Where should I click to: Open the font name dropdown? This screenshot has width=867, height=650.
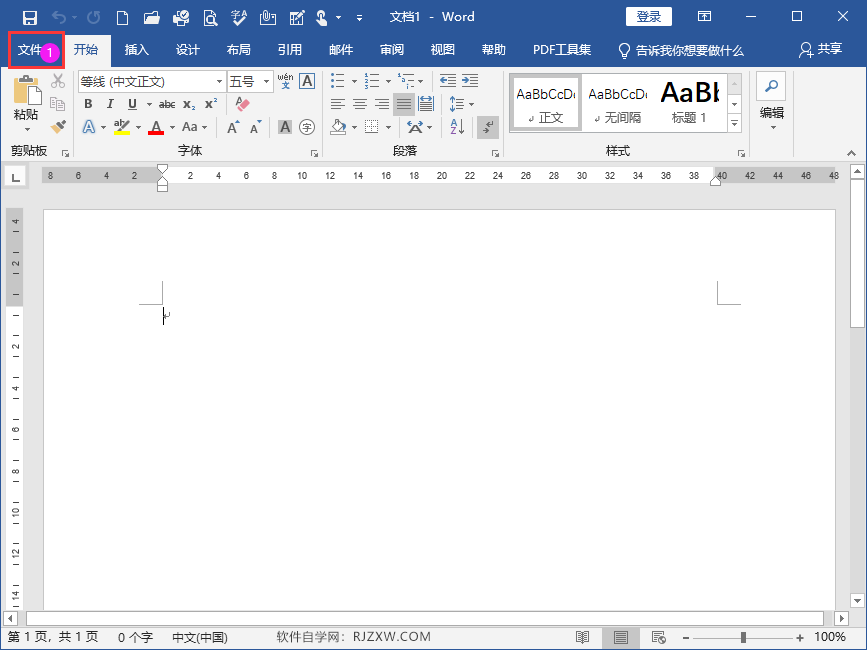(220, 82)
